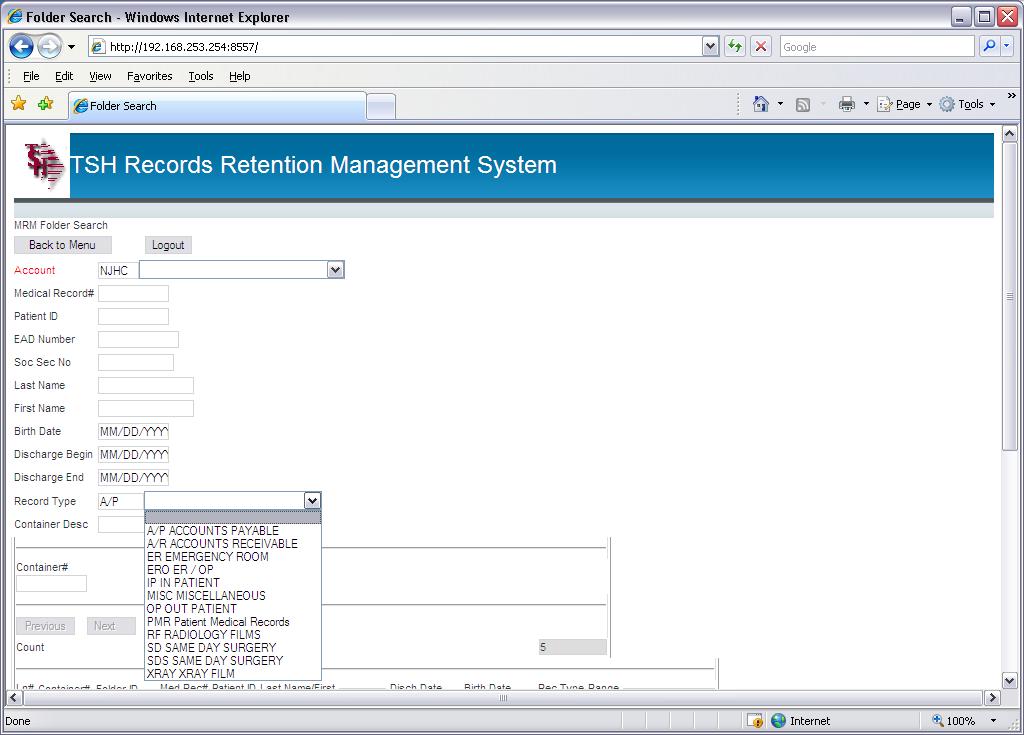This screenshot has height=735, width=1024.
Task: Open recent pages dropdown beside Forward arrow
Action: pos(71,47)
